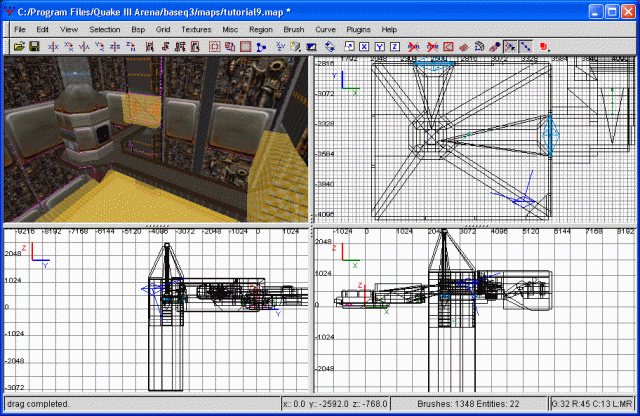Toggle Scale Z axis lock
Image resolution: width=640 pixels, height=416 pixels.
pyautogui.click(x=395, y=47)
